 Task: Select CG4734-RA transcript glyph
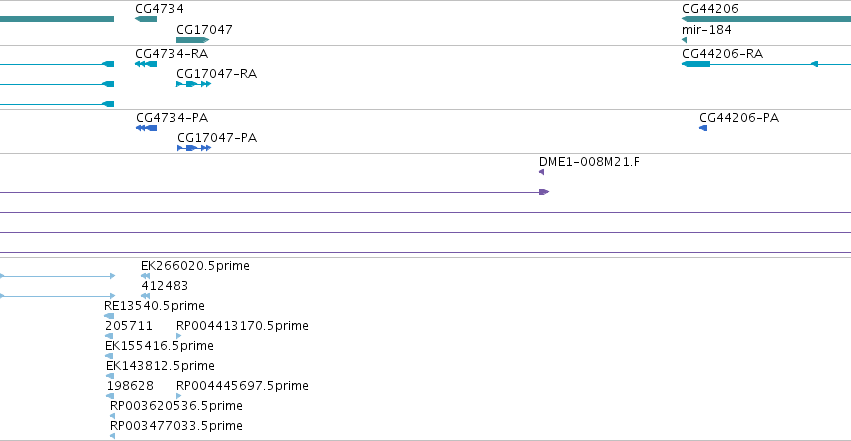click(146, 64)
